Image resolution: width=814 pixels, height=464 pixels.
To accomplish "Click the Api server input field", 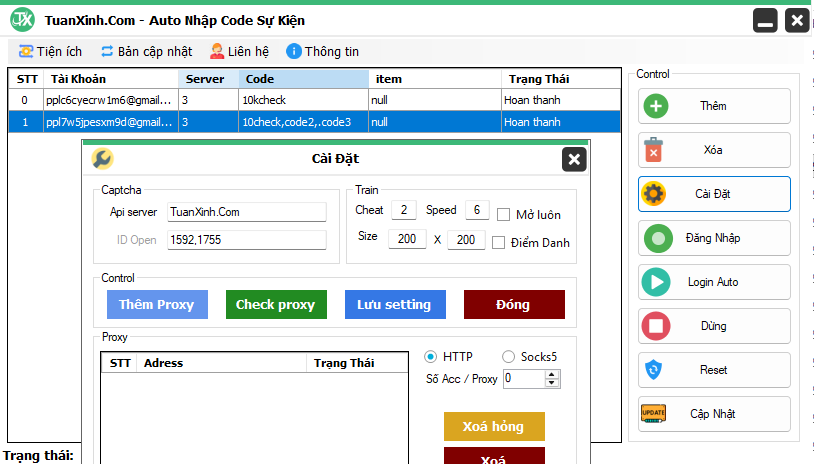I will [x=246, y=212].
